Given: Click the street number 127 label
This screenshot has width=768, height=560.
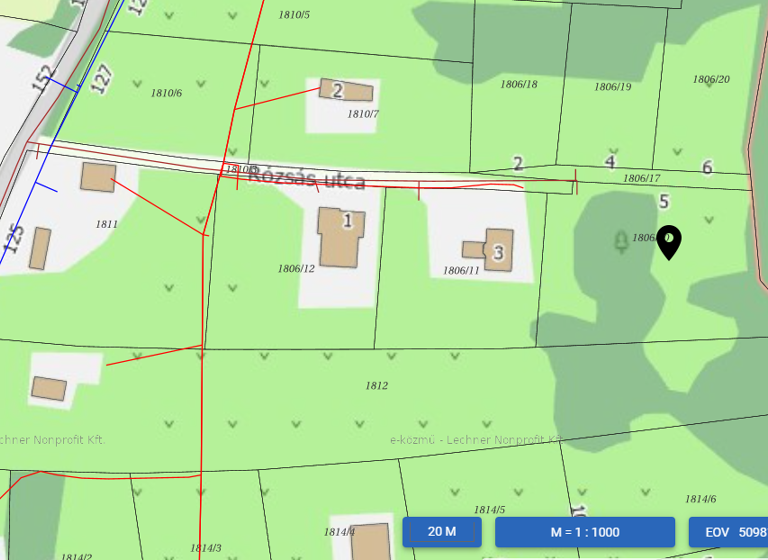Looking at the screenshot, I should [x=101, y=79].
